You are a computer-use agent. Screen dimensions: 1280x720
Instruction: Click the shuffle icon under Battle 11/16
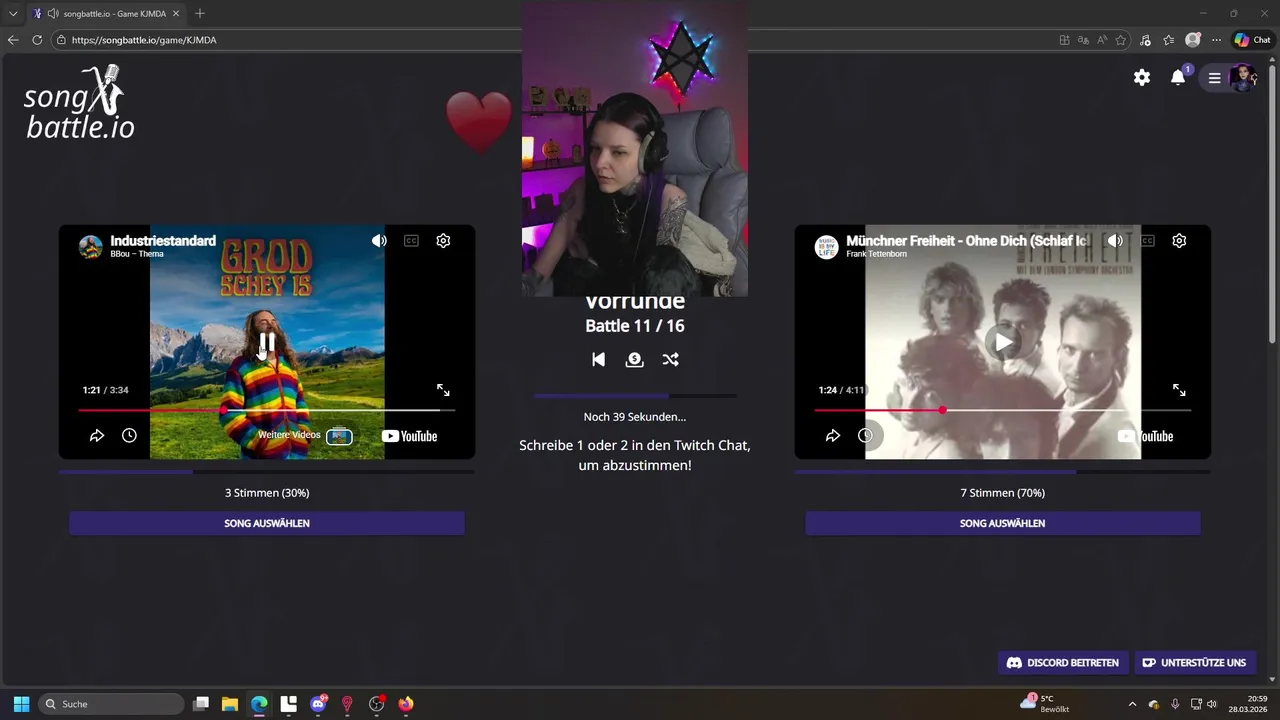click(670, 359)
